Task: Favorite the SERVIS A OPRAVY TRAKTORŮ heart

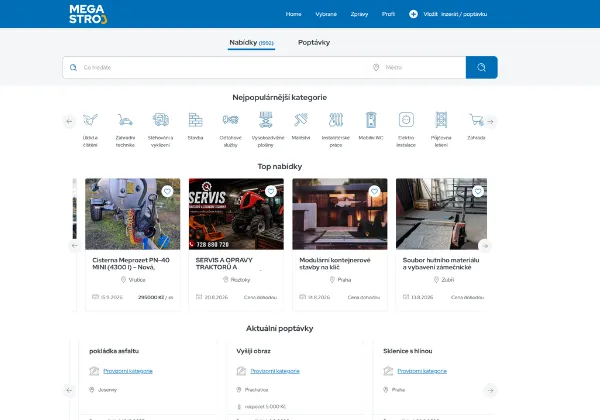Action: click(271, 191)
